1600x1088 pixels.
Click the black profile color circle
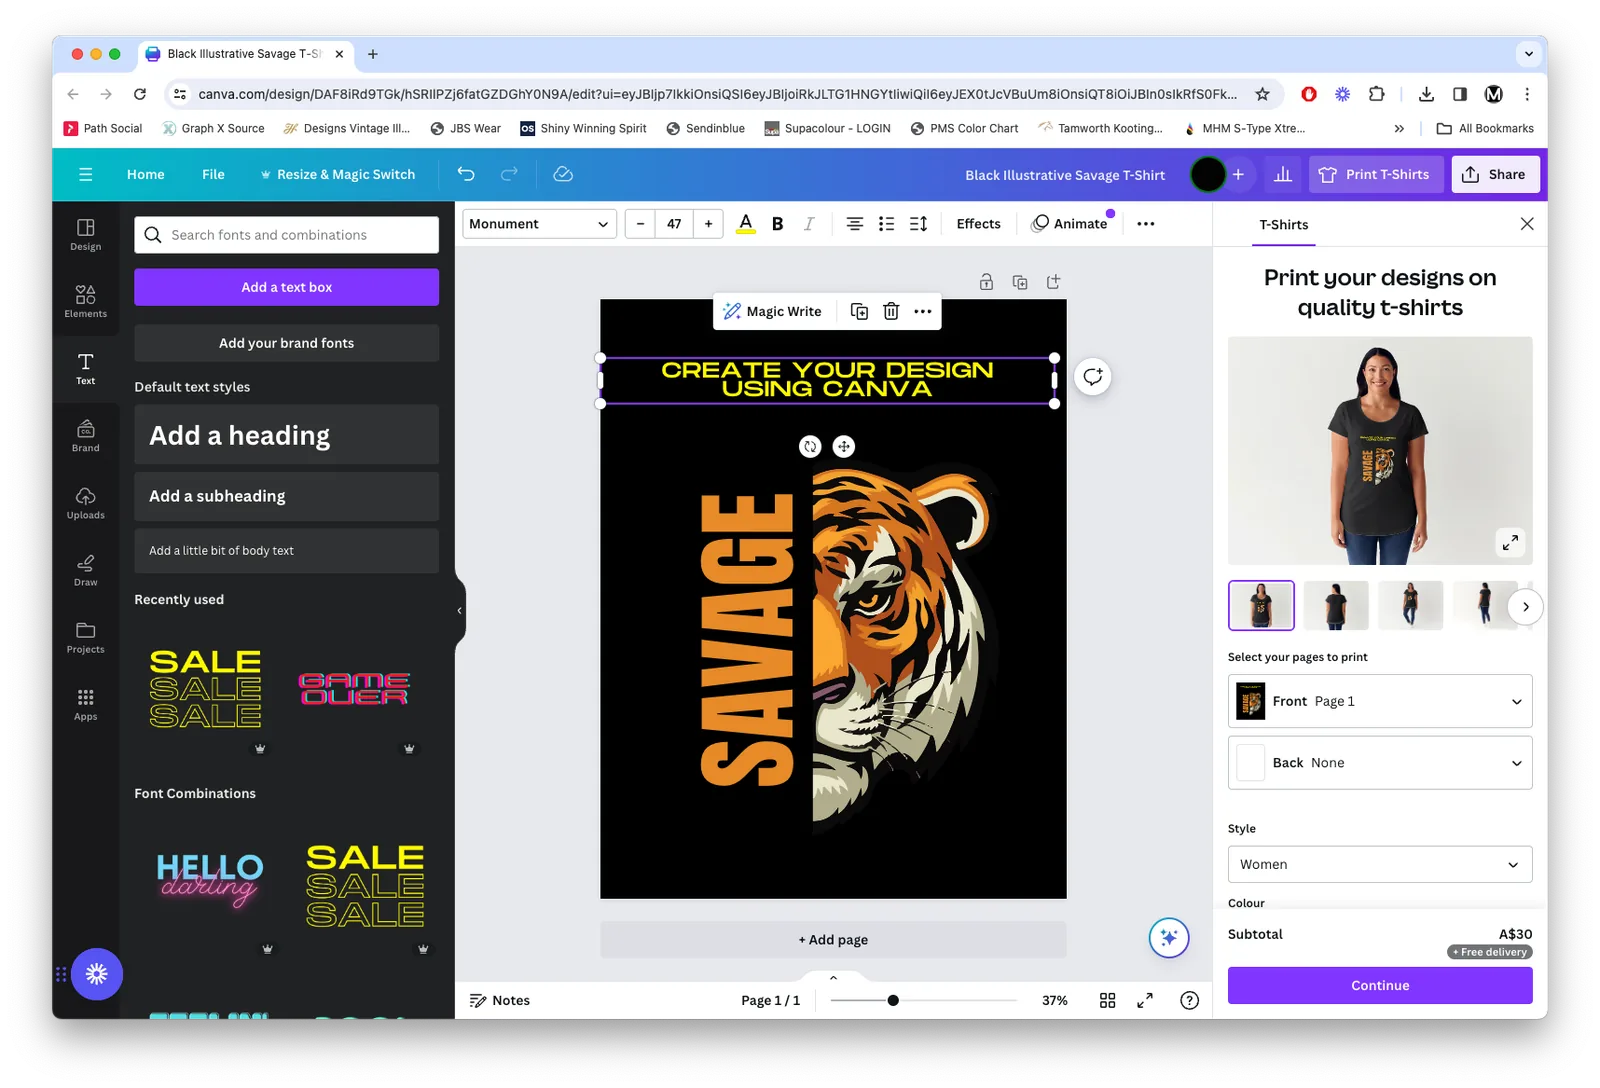tap(1208, 174)
